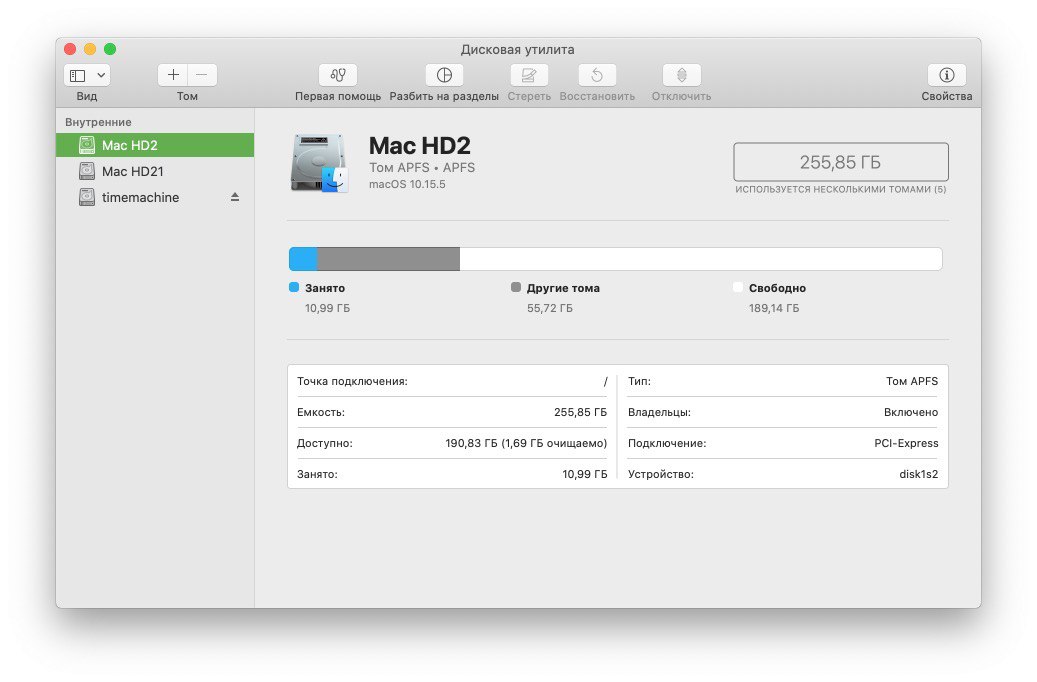Screen dimensions: 1037x682
Task: Click the 55,72 ГБ other volumes value
Action: click(550, 308)
